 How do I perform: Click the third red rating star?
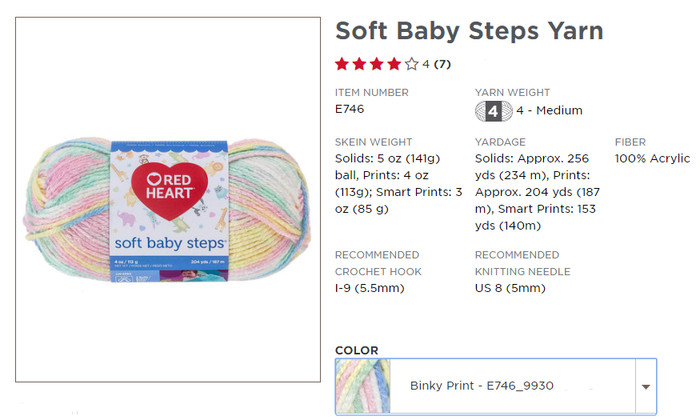pos(377,64)
